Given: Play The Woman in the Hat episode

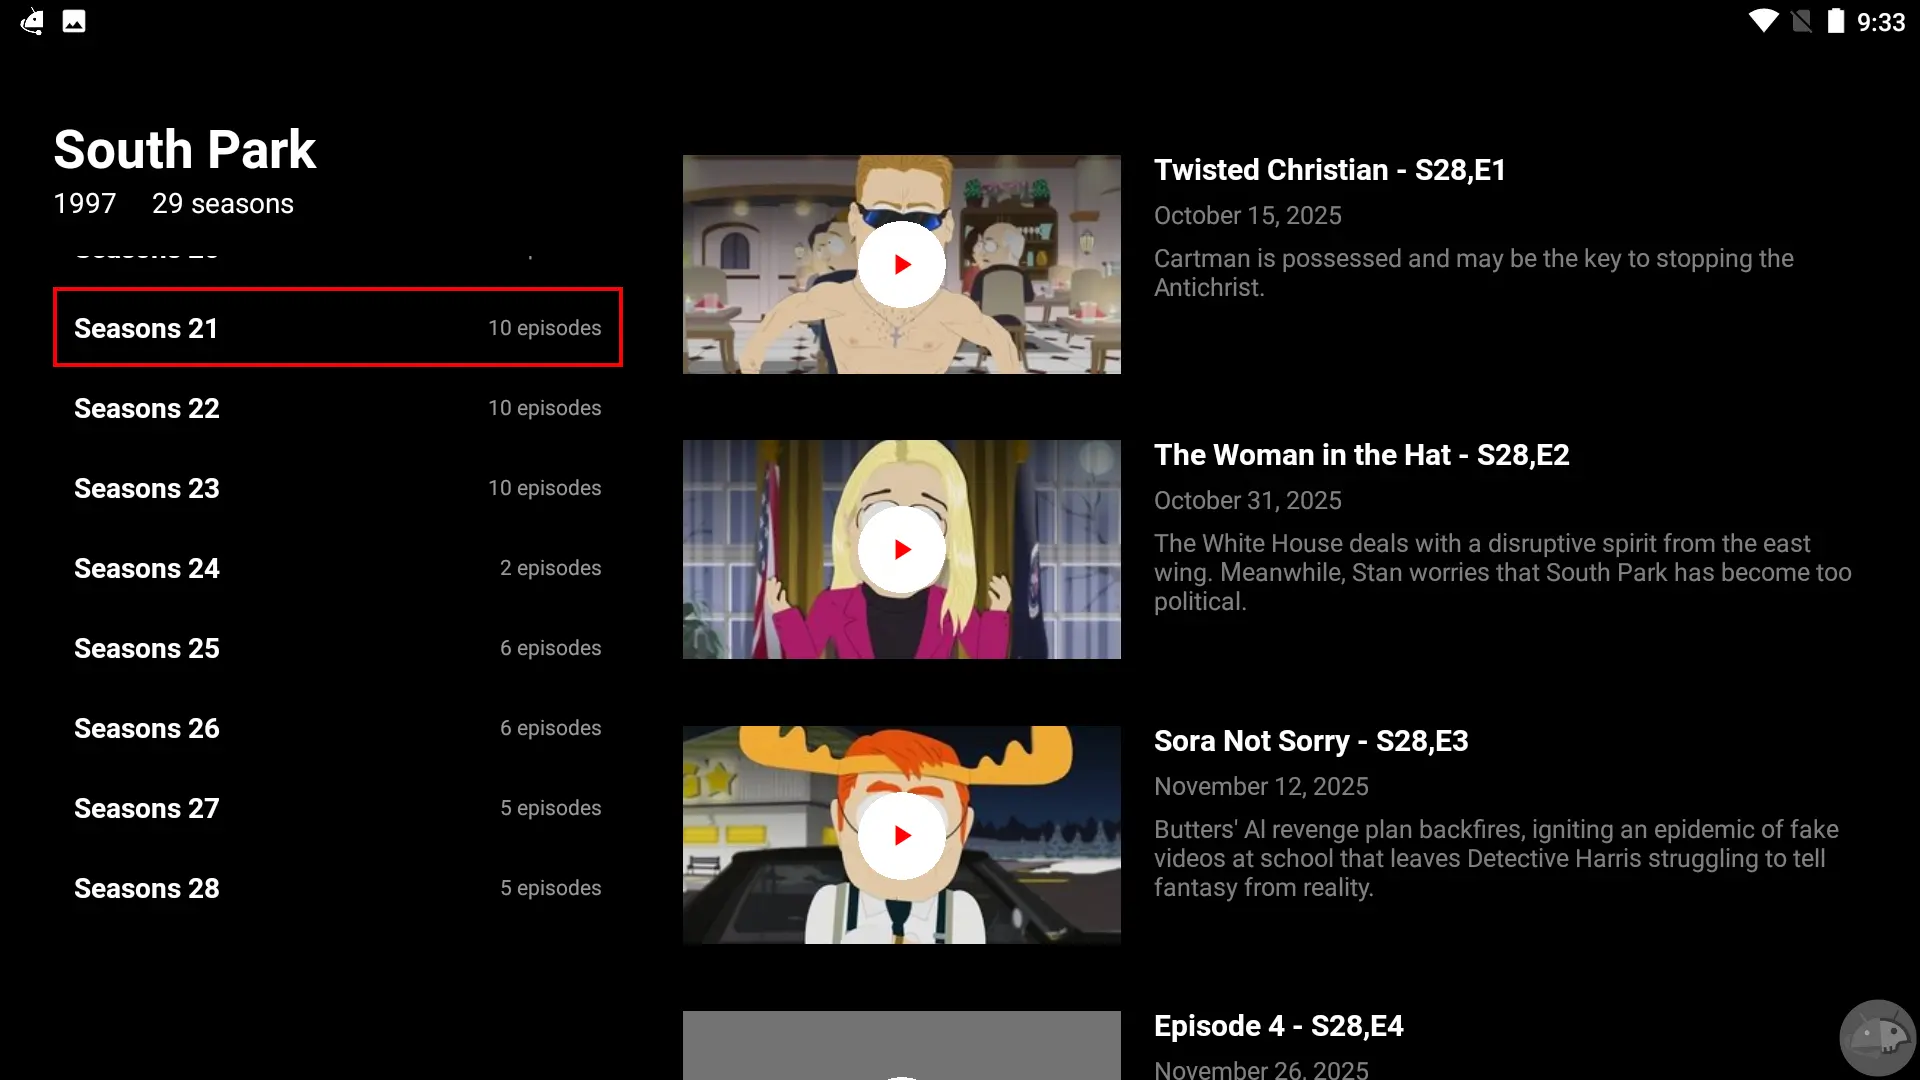Looking at the screenshot, I should point(901,550).
